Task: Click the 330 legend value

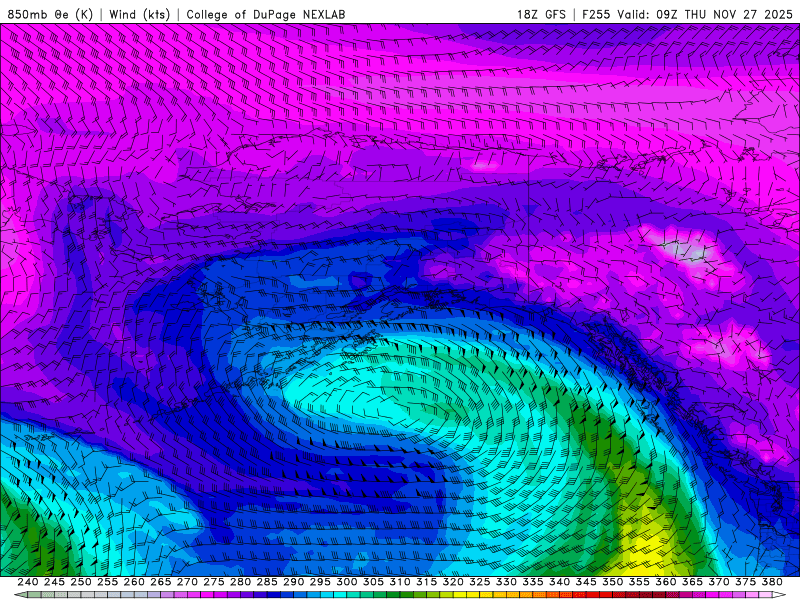Action: pyautogui.click(x=506, y=582)
